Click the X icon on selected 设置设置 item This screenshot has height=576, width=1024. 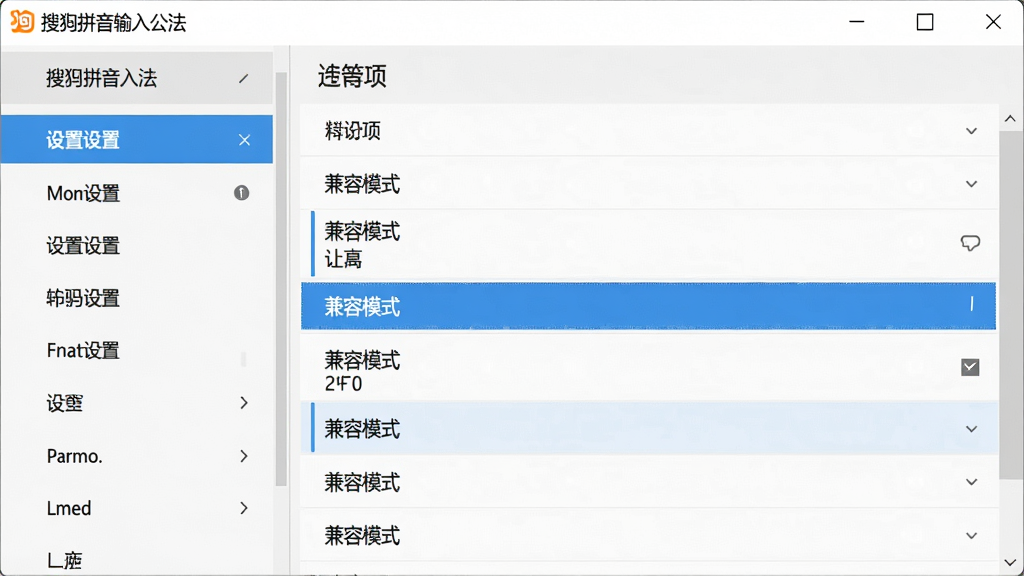244,140
